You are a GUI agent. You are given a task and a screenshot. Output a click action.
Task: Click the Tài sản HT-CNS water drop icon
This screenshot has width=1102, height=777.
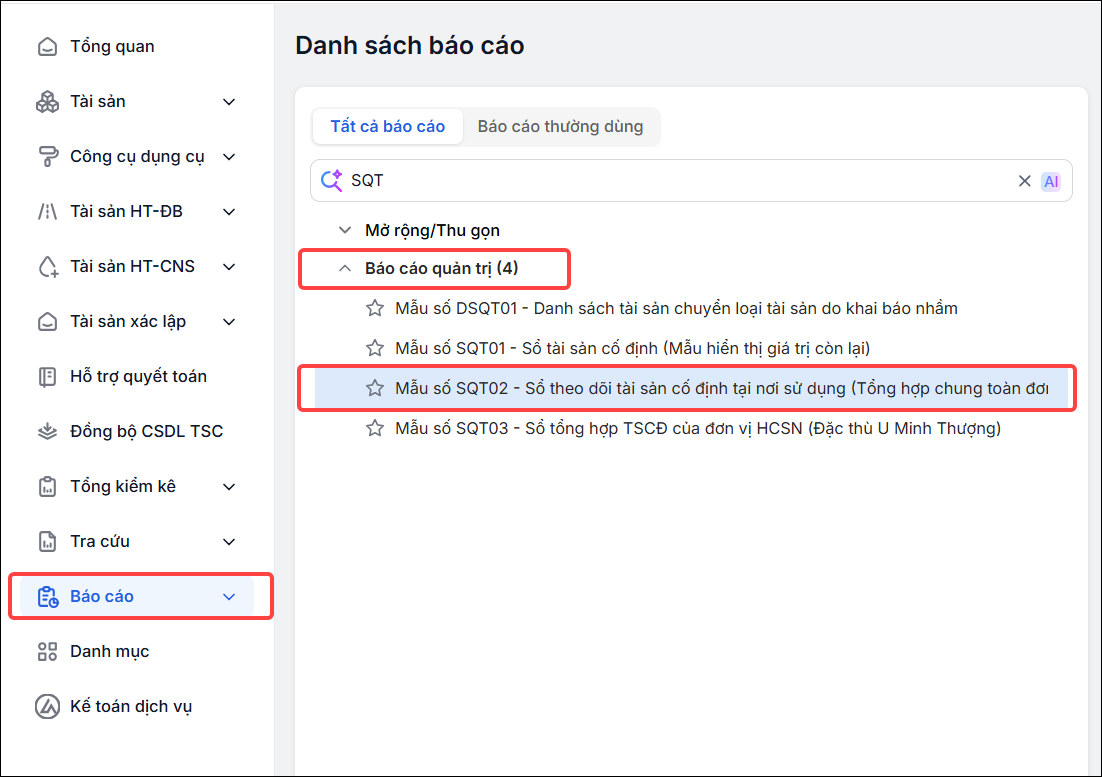coord(47,266)
